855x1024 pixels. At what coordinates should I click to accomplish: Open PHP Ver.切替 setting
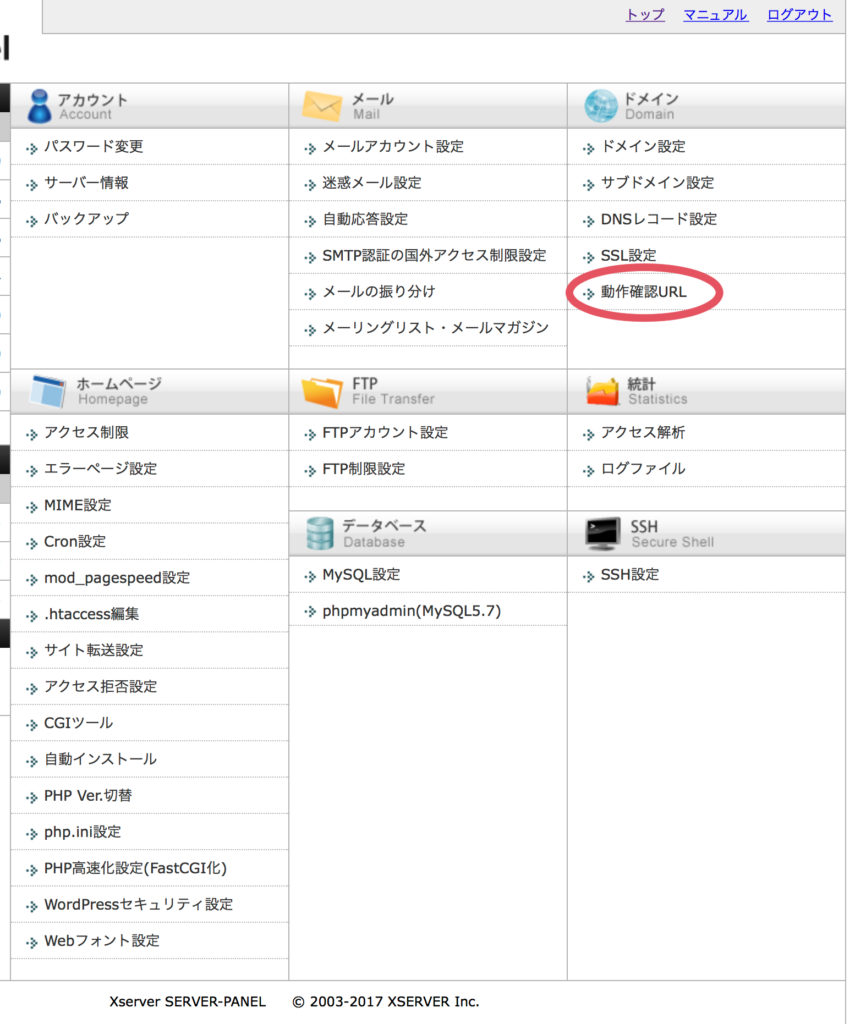(x=88, y=795)
